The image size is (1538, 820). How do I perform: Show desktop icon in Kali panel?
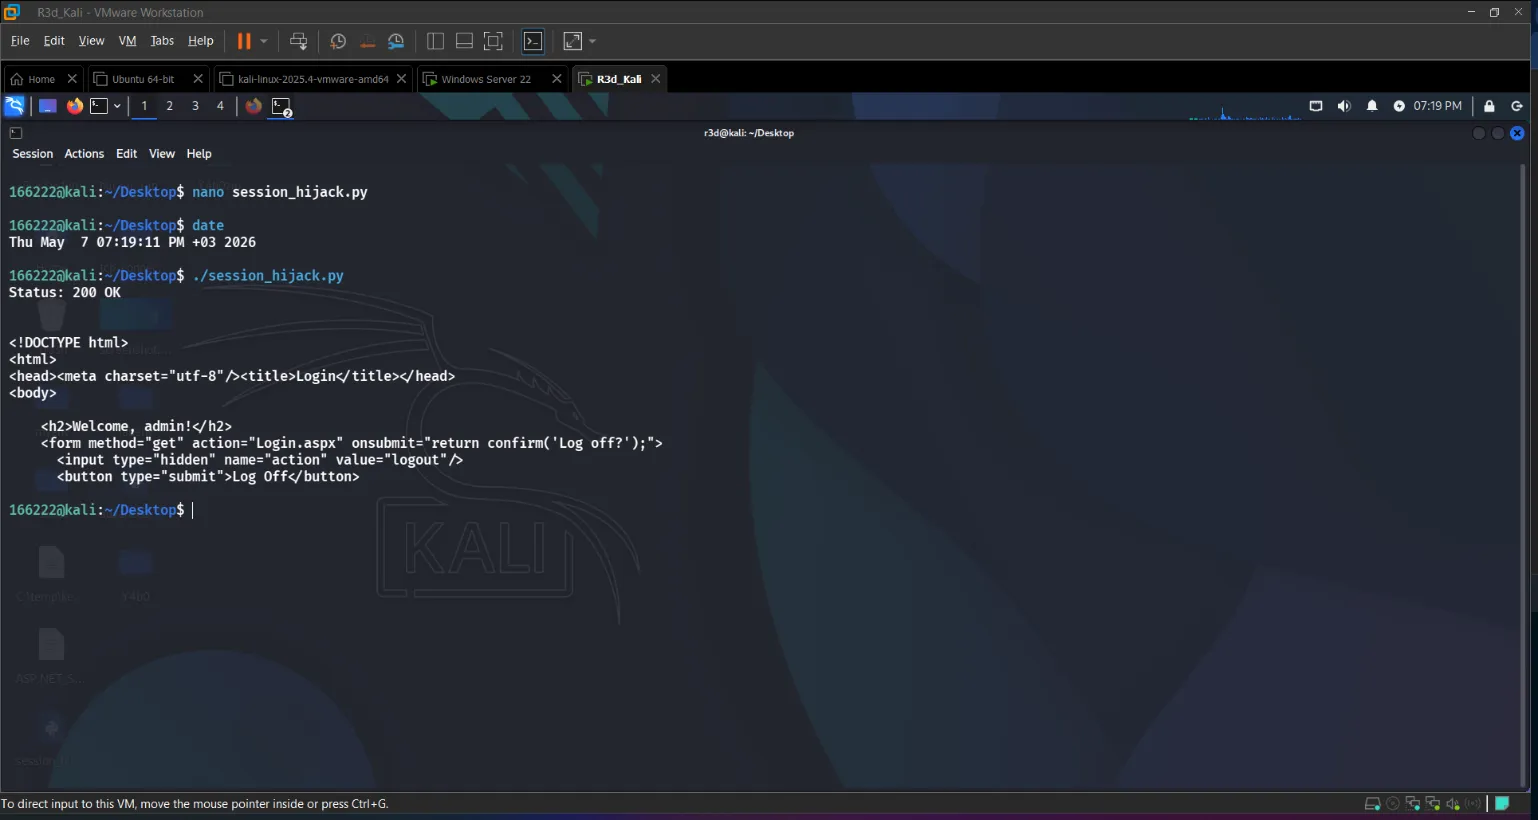(47, 106)
